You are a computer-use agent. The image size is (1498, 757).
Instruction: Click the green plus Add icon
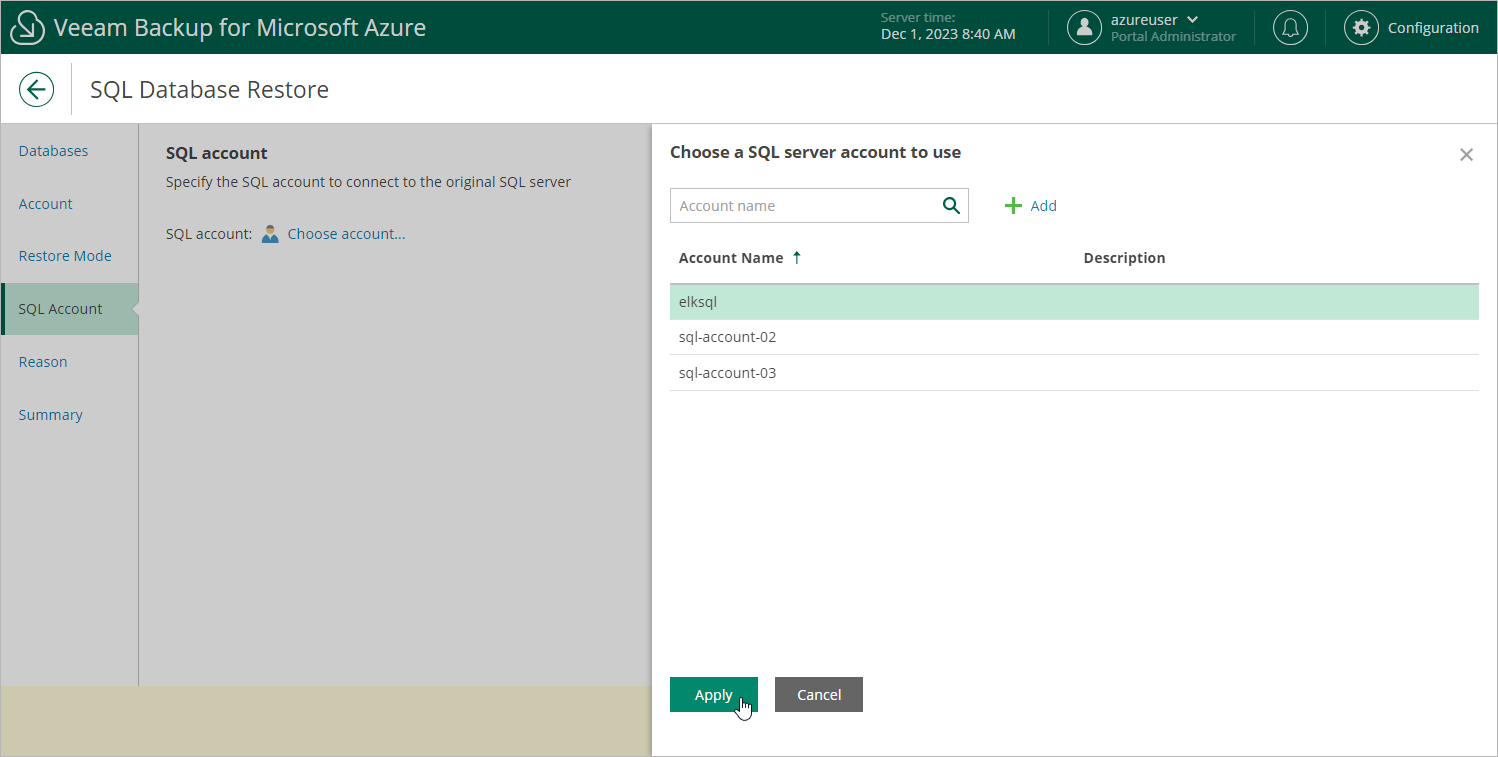[x=1013, y=205]
